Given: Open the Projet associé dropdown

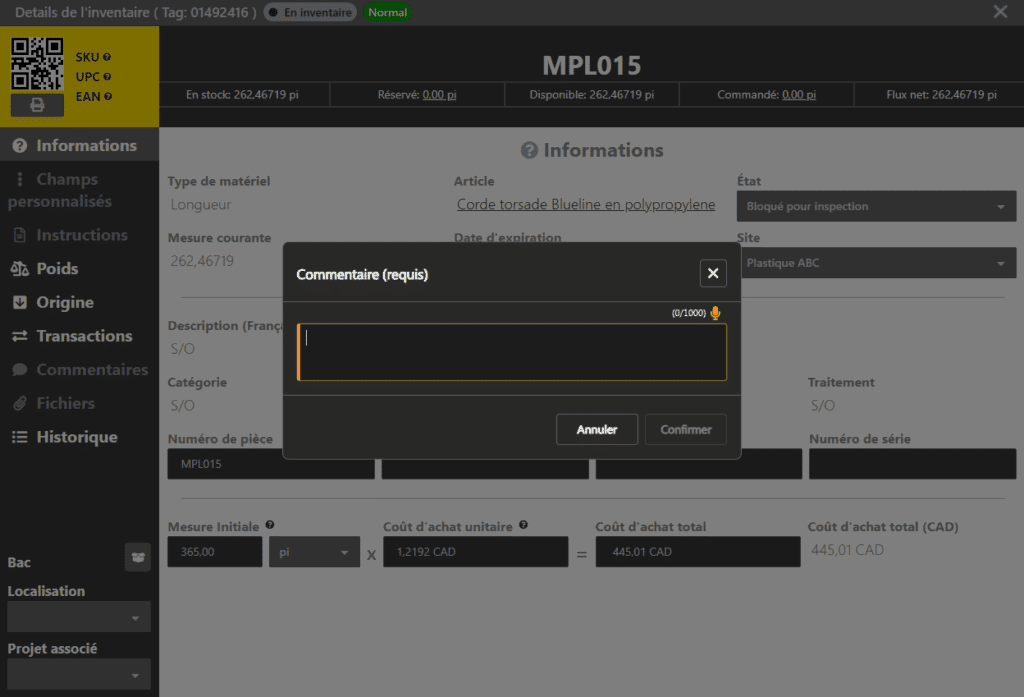Looking at the screenshot, I should 78,674.
